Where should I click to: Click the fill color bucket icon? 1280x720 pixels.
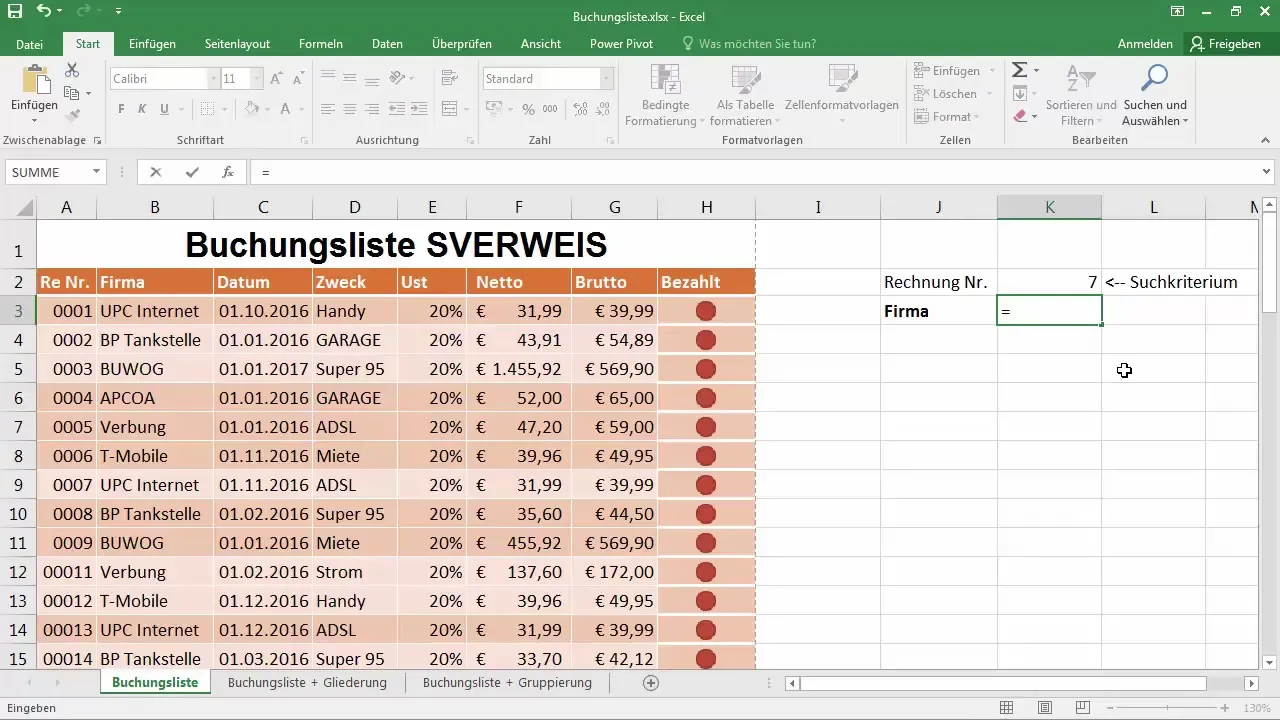click(252, 109)
